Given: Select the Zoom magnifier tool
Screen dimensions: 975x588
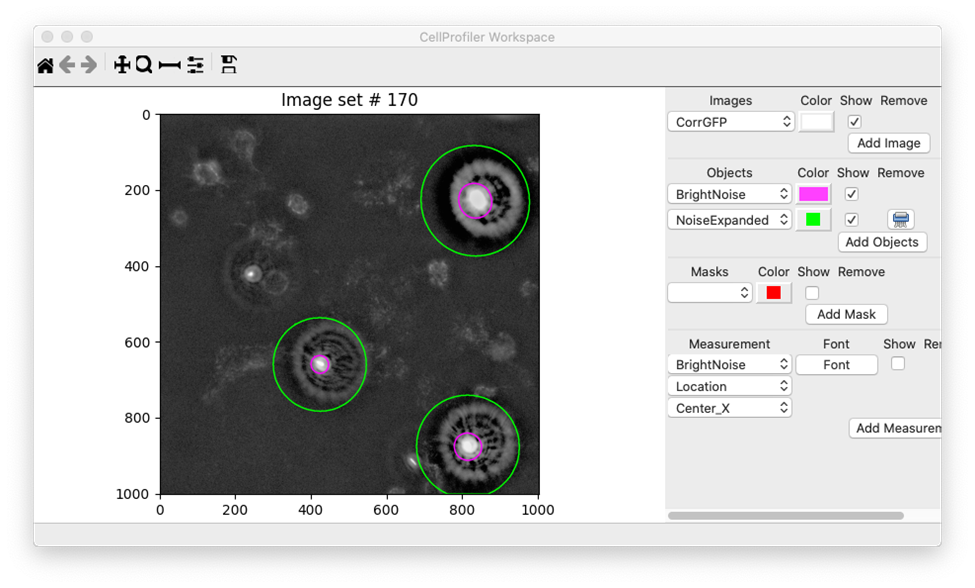Looking at the screenshot, I should [144, 65].
